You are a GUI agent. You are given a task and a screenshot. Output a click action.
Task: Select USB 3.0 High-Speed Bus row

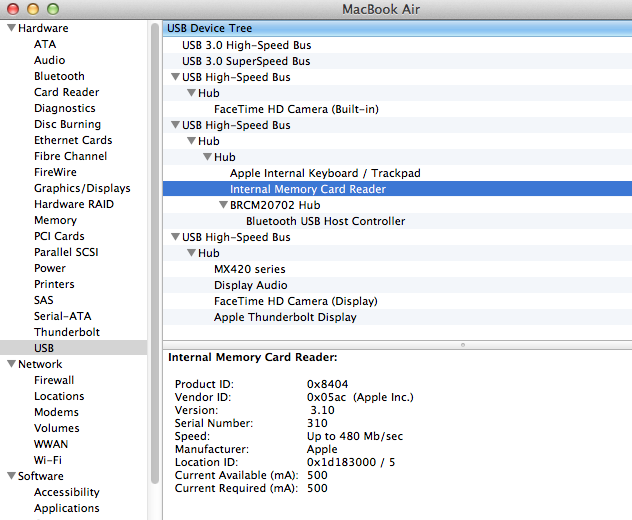[397, 45]
